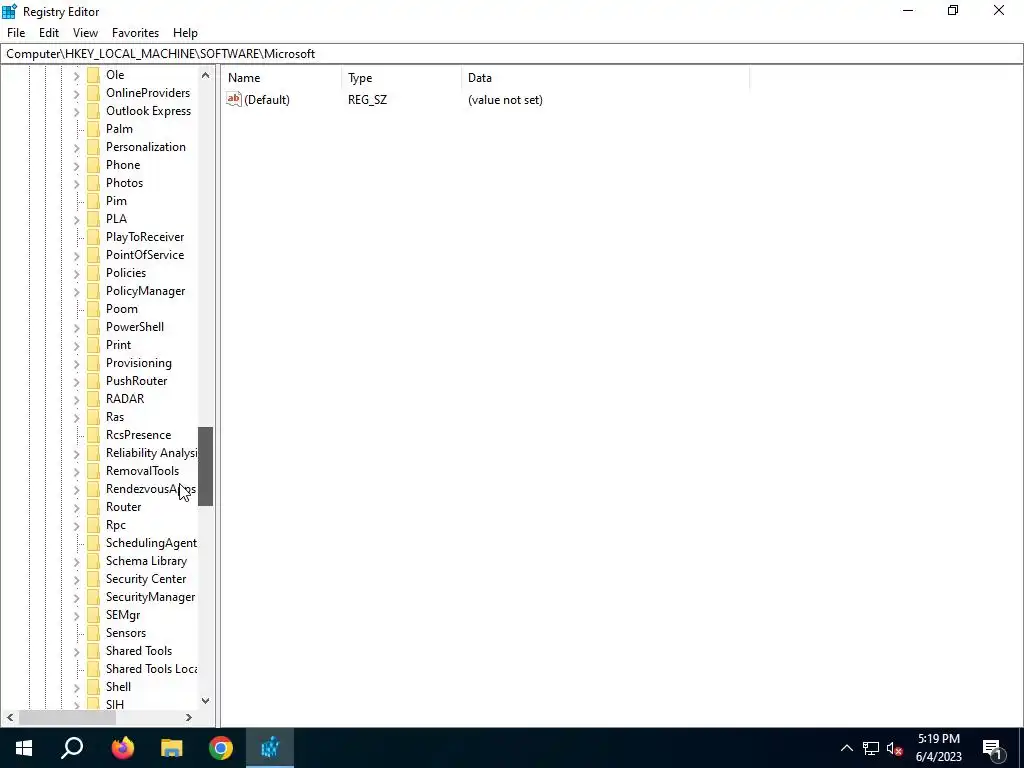Expand the OnlineProviders key
The height and width of the screenshot is (768, 1024).
coord(76,93)
